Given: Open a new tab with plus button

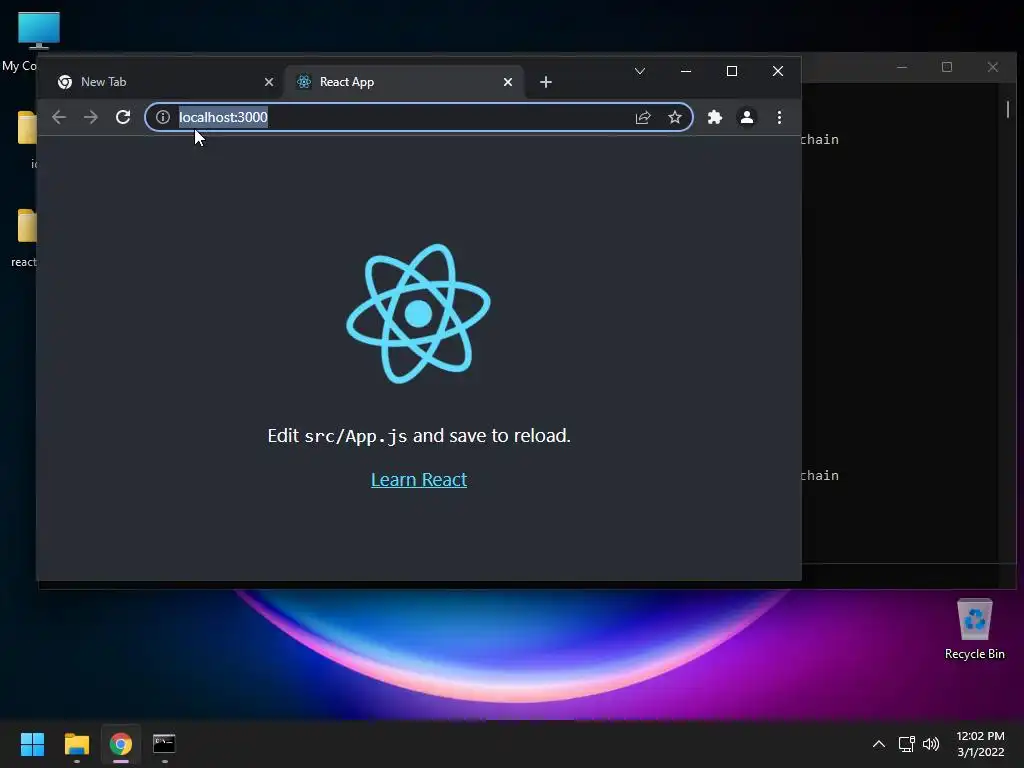Looking at the screenshot, I should click(546, 82).
